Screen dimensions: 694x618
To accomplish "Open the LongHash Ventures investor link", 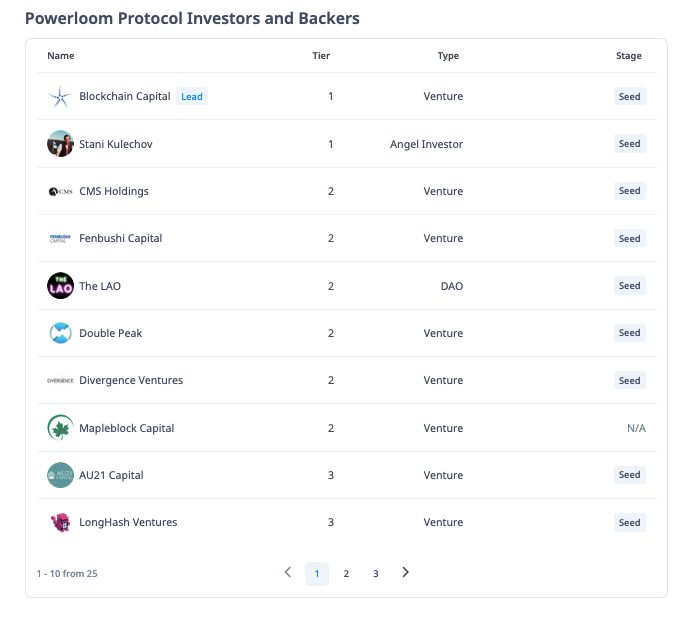I will pyautogui.click(x=128, y=522).
